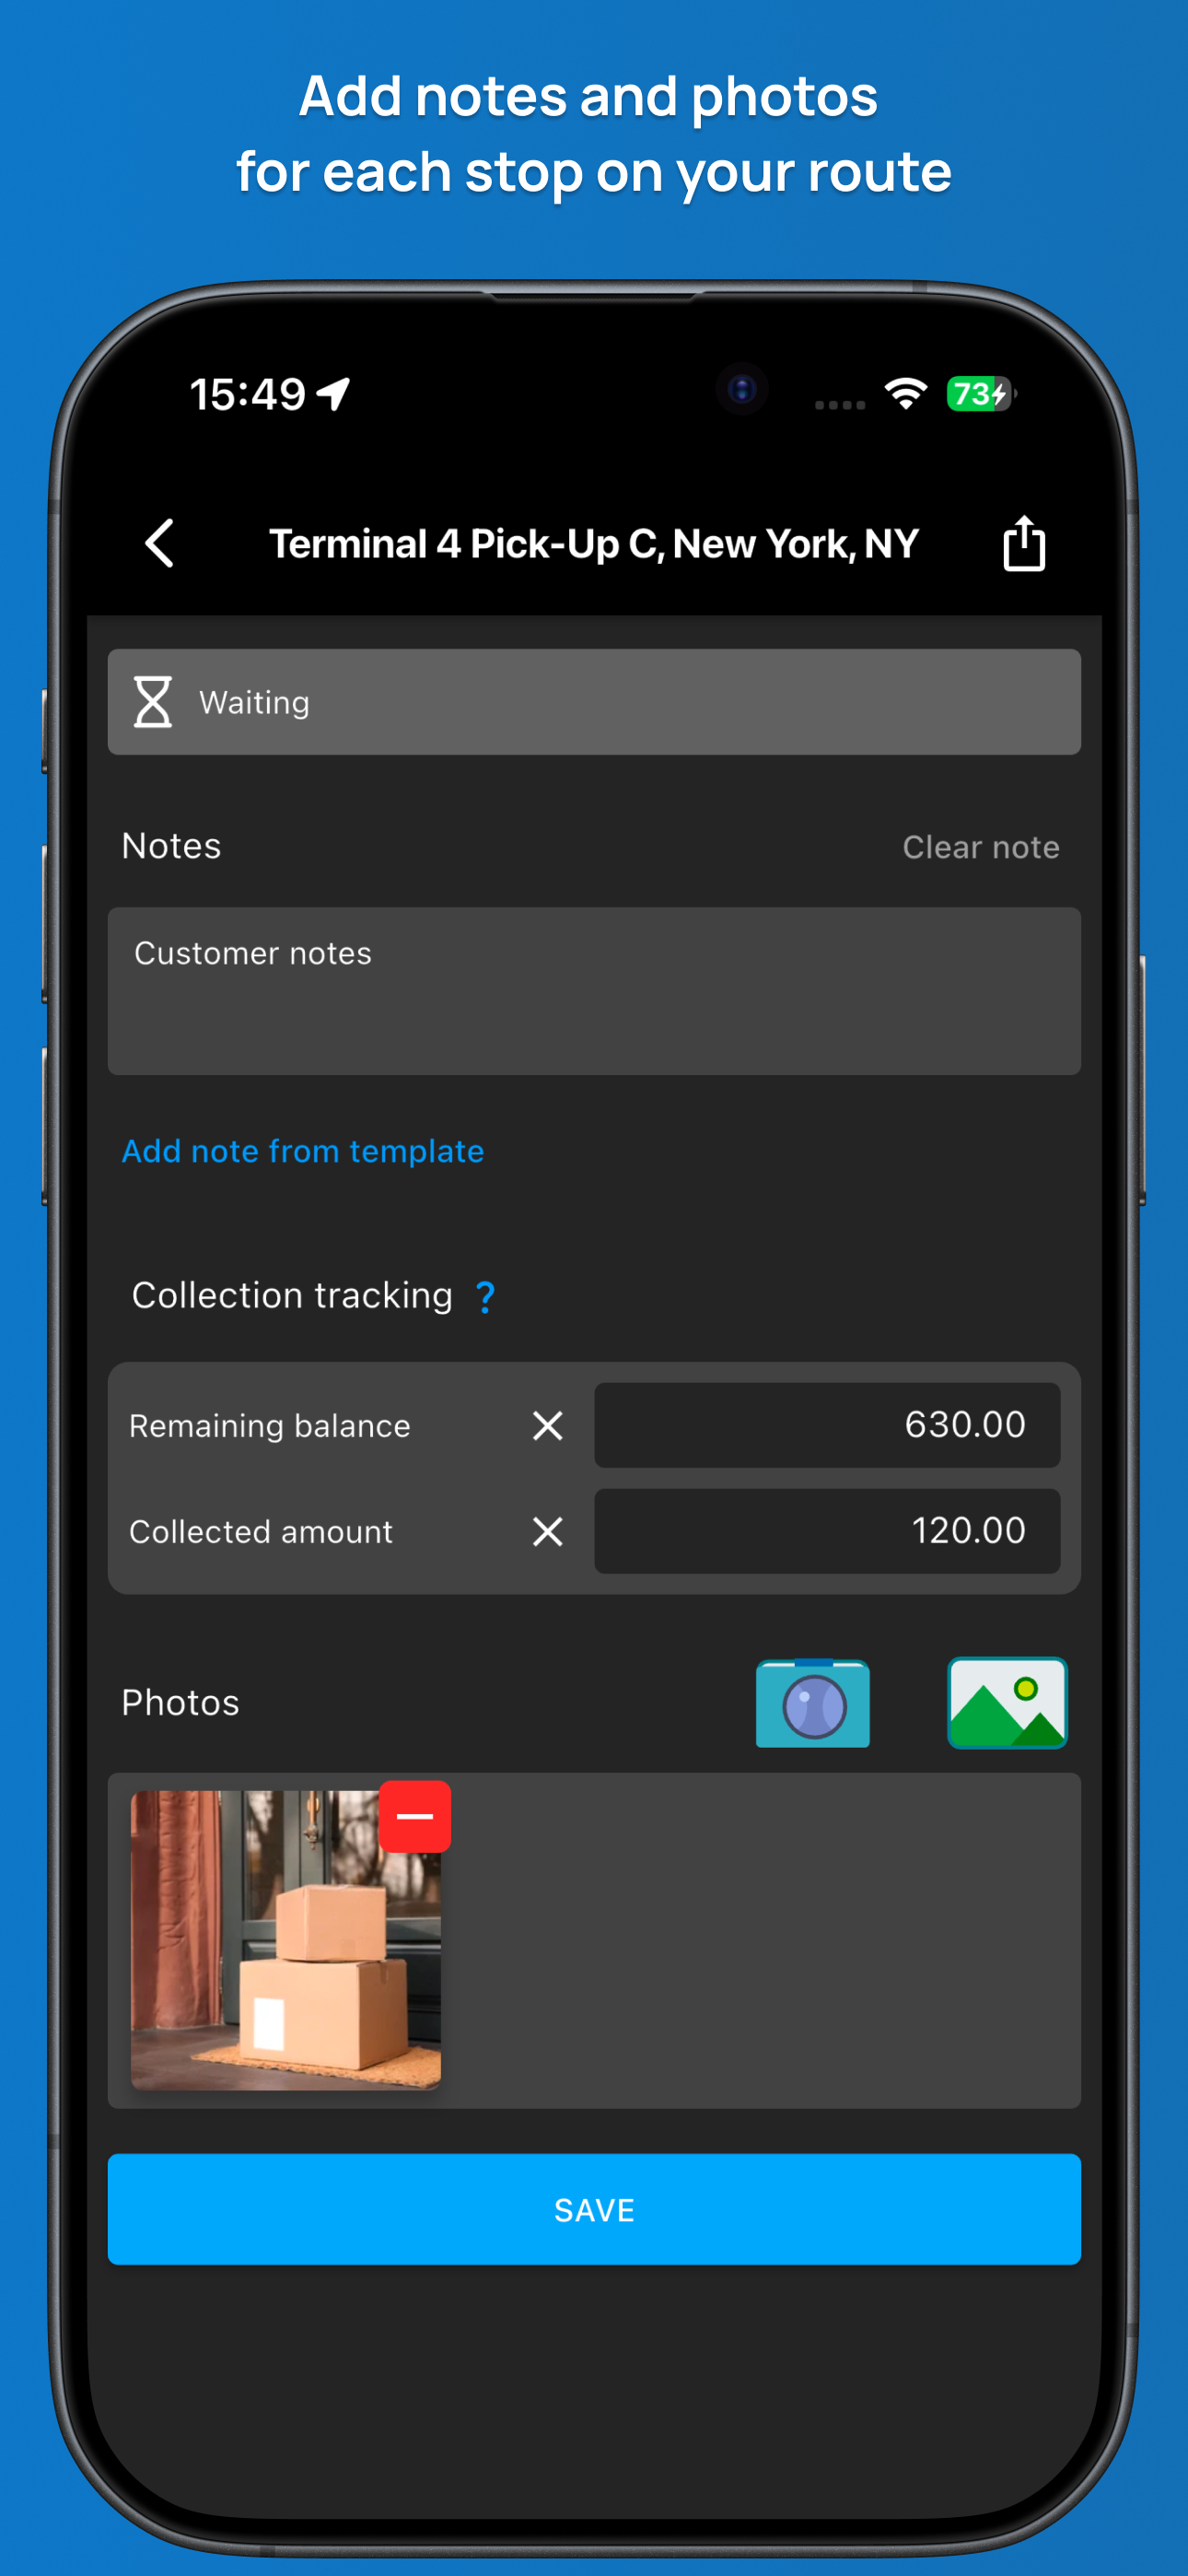1188x2576 pixels.
Task: Tap the Notes section heading
Action: tap(171, 846)
